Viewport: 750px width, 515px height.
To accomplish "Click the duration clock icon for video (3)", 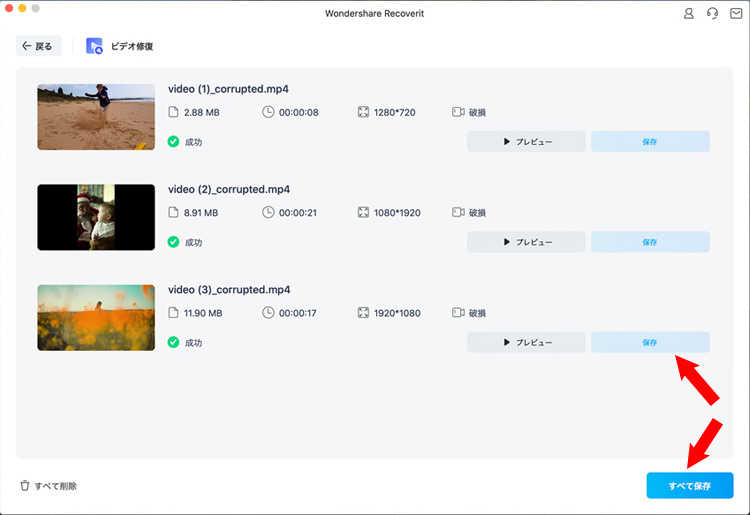I will click(x=268, y=313).
